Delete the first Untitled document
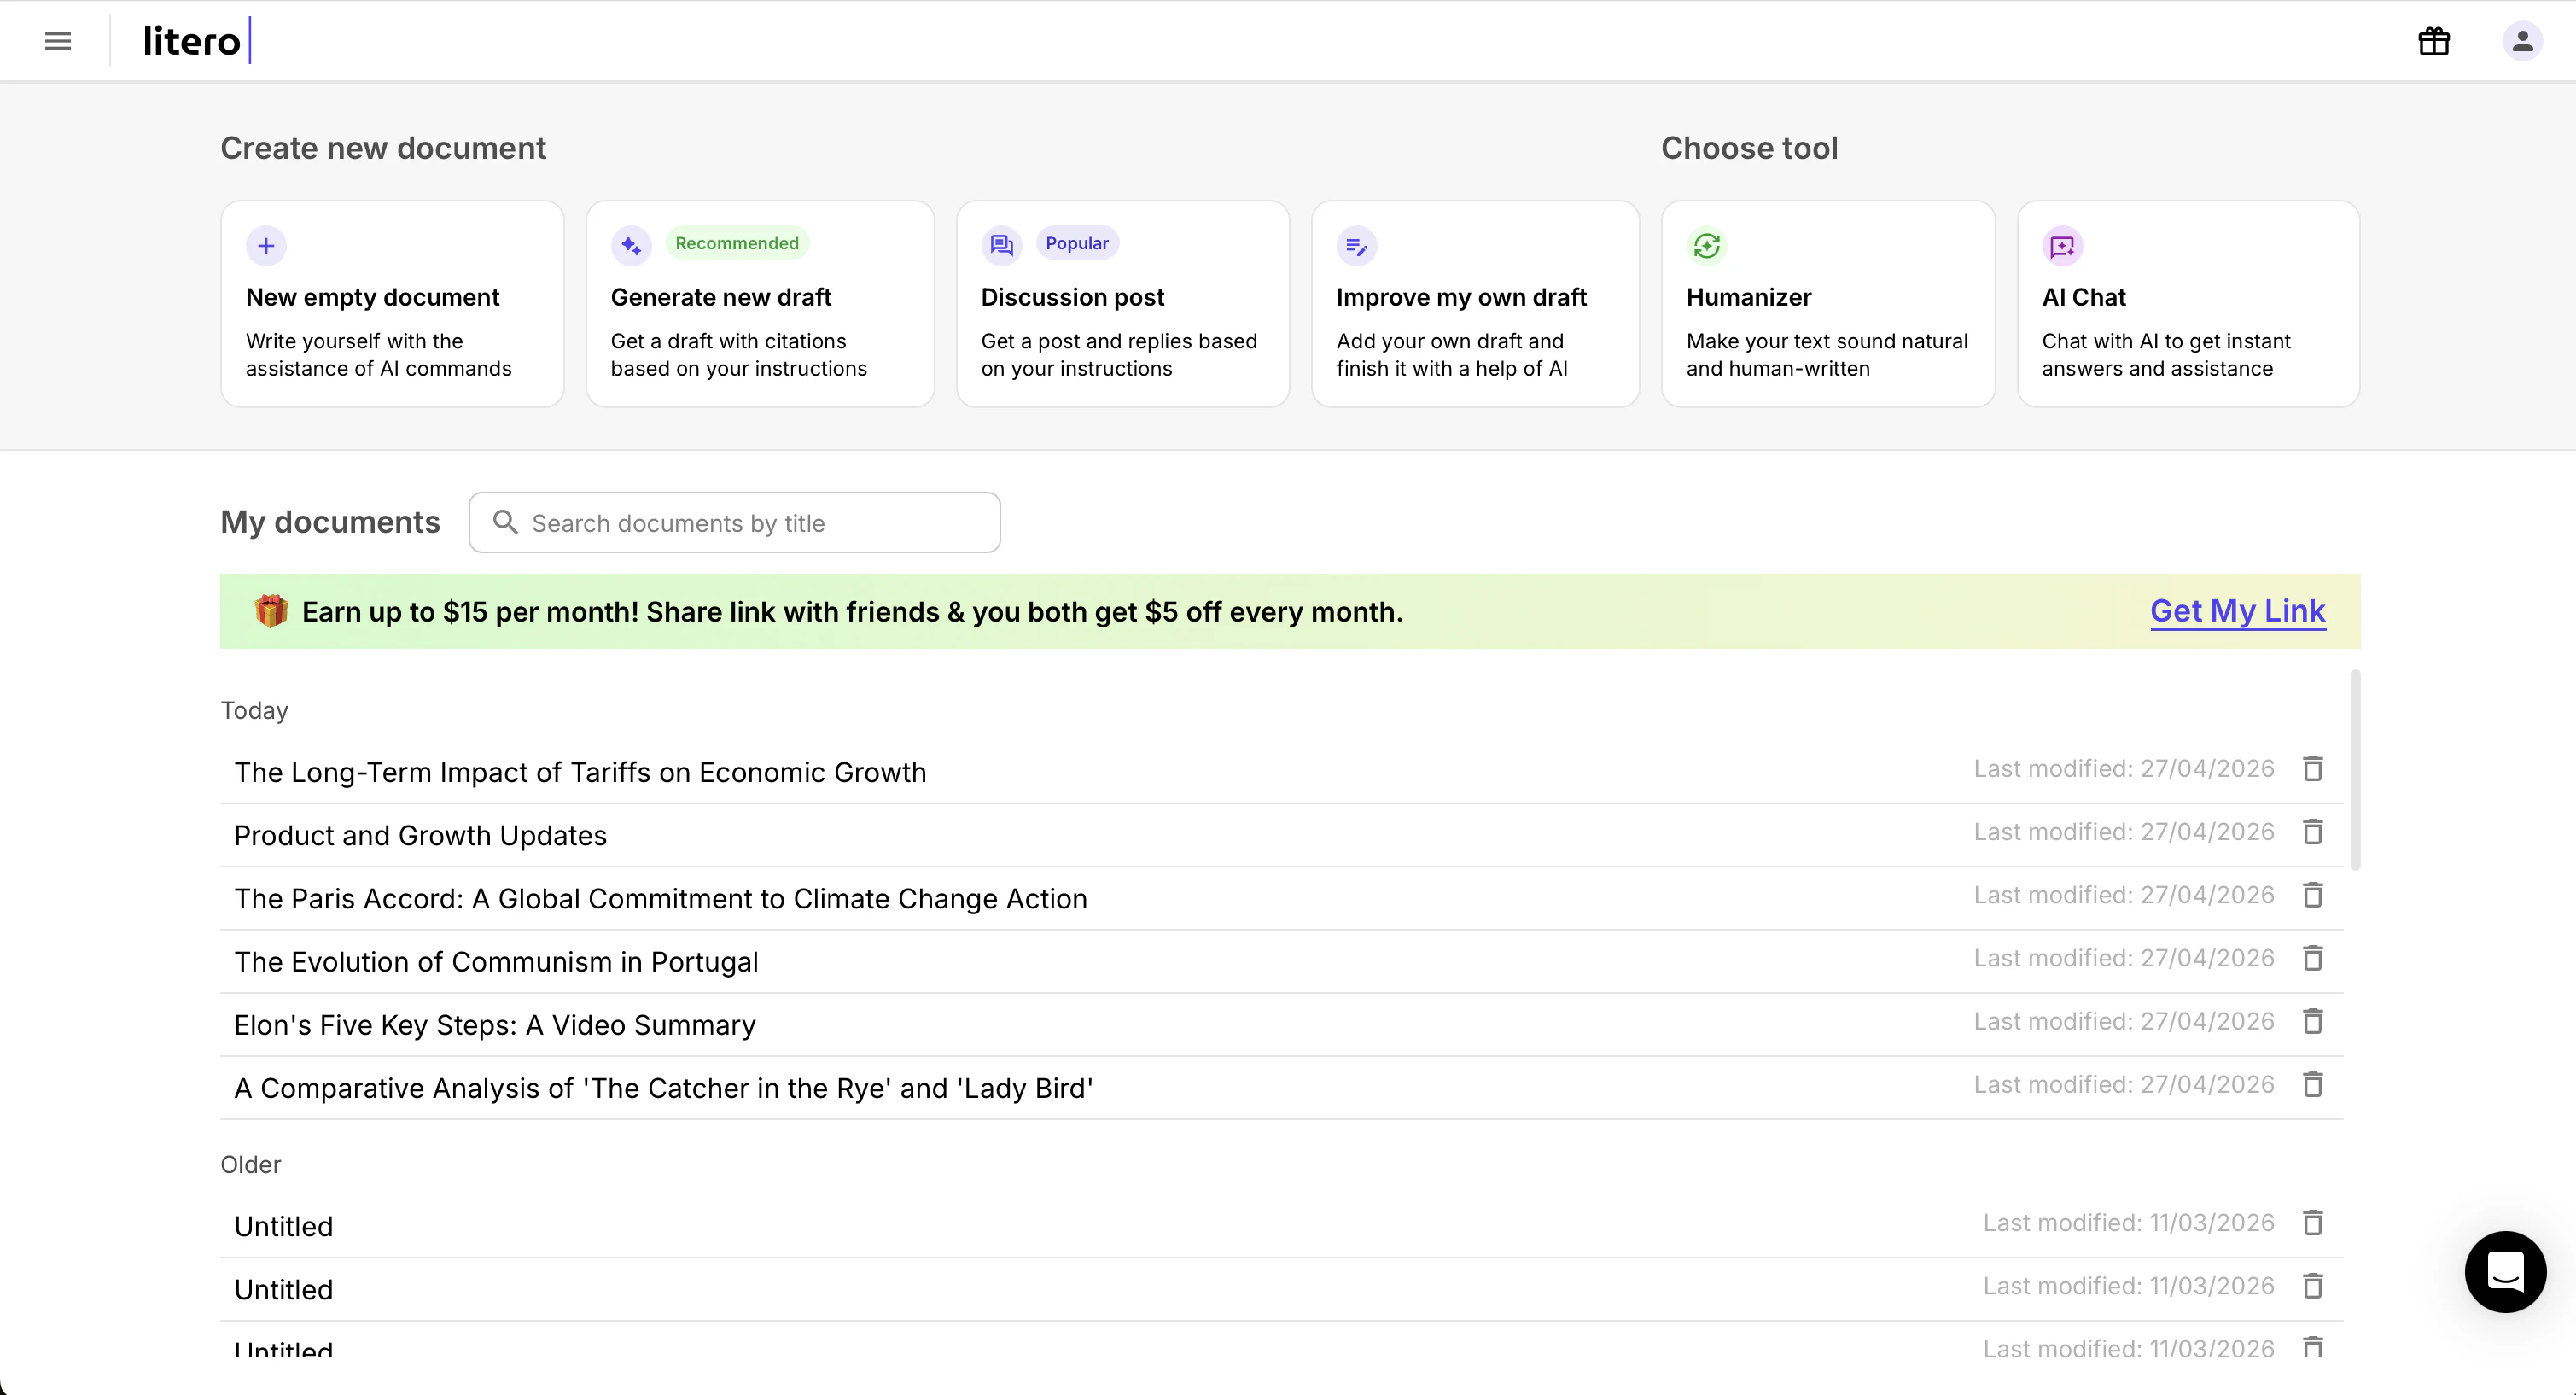Viewport: 2576px width, 1395px height. (2313, 1222)
